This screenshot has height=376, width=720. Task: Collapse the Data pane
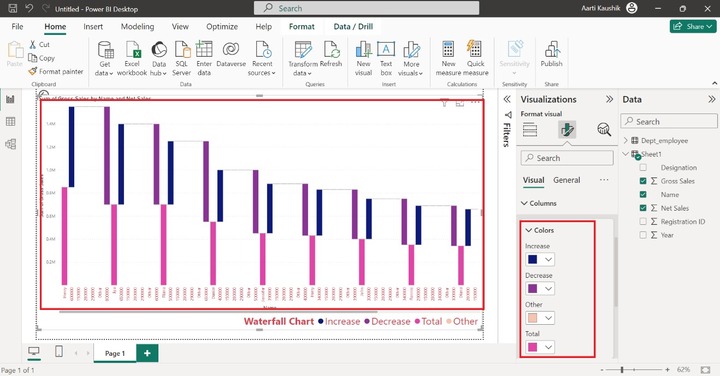click(712, 99)
